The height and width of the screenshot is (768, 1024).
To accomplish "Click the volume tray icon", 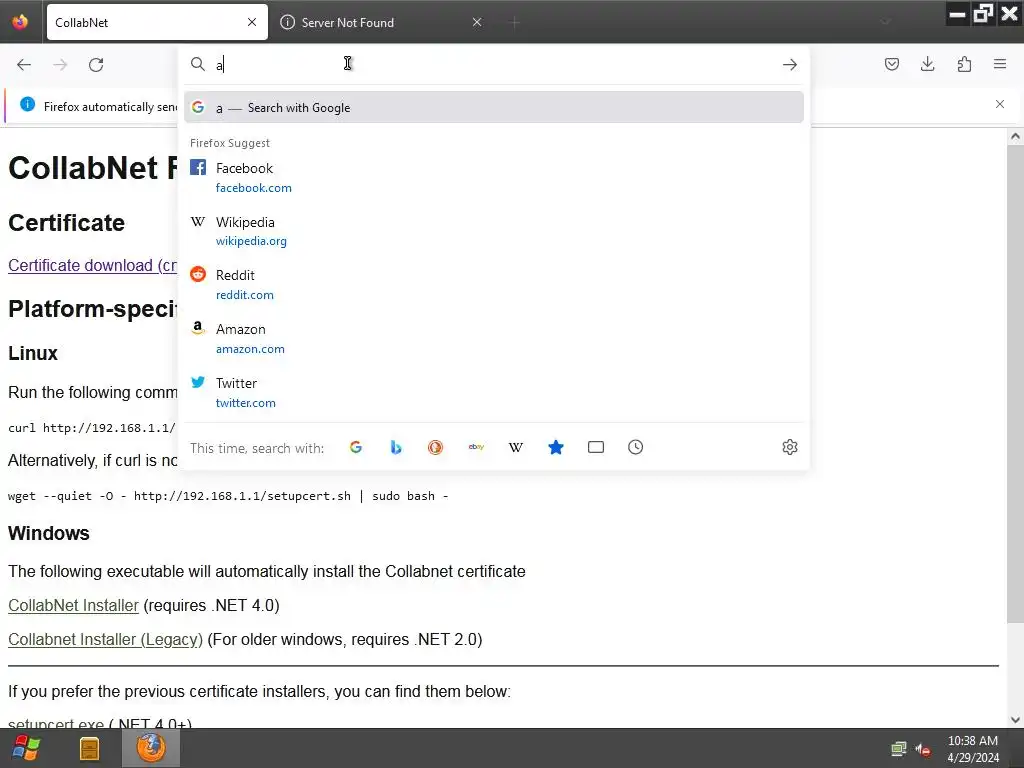I will [x=923, y=749].
